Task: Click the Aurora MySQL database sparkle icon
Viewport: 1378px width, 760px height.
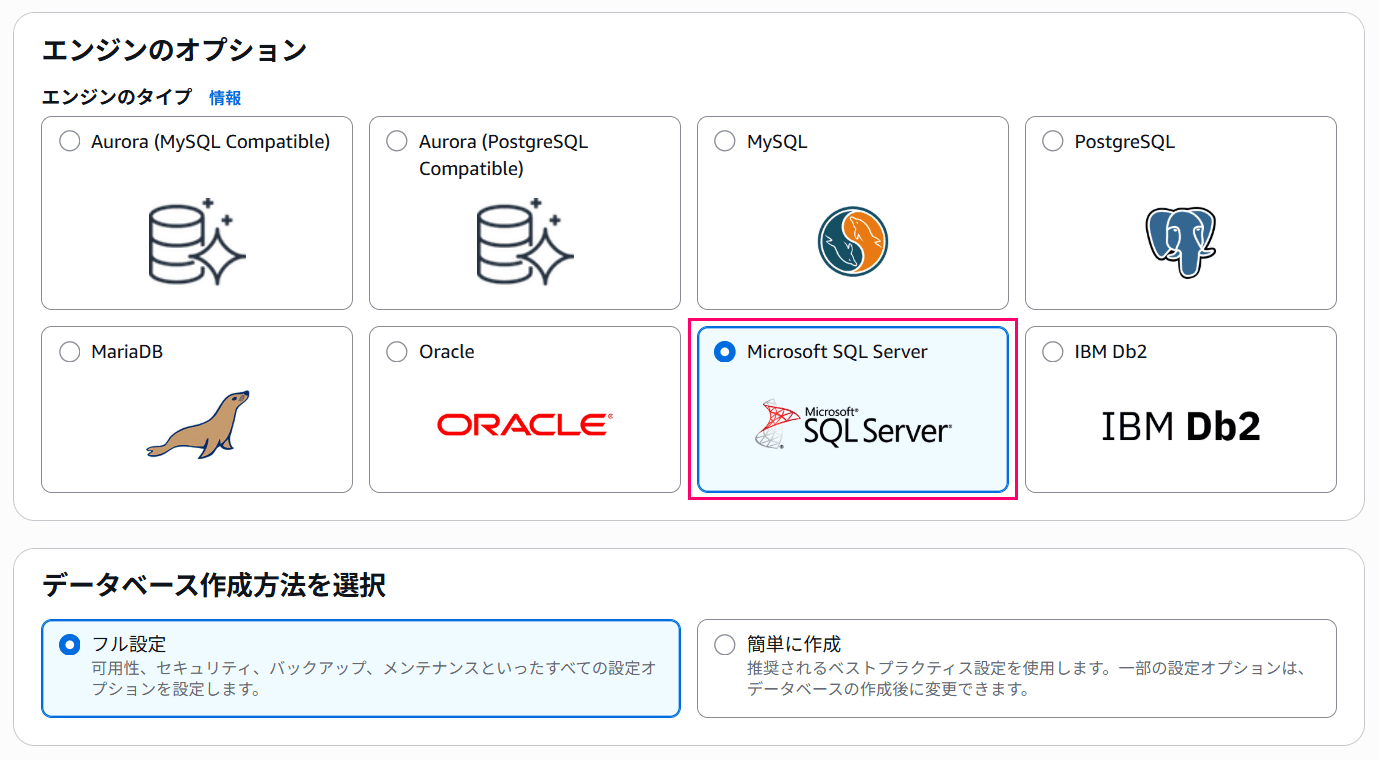Action: tap(197, 241)
